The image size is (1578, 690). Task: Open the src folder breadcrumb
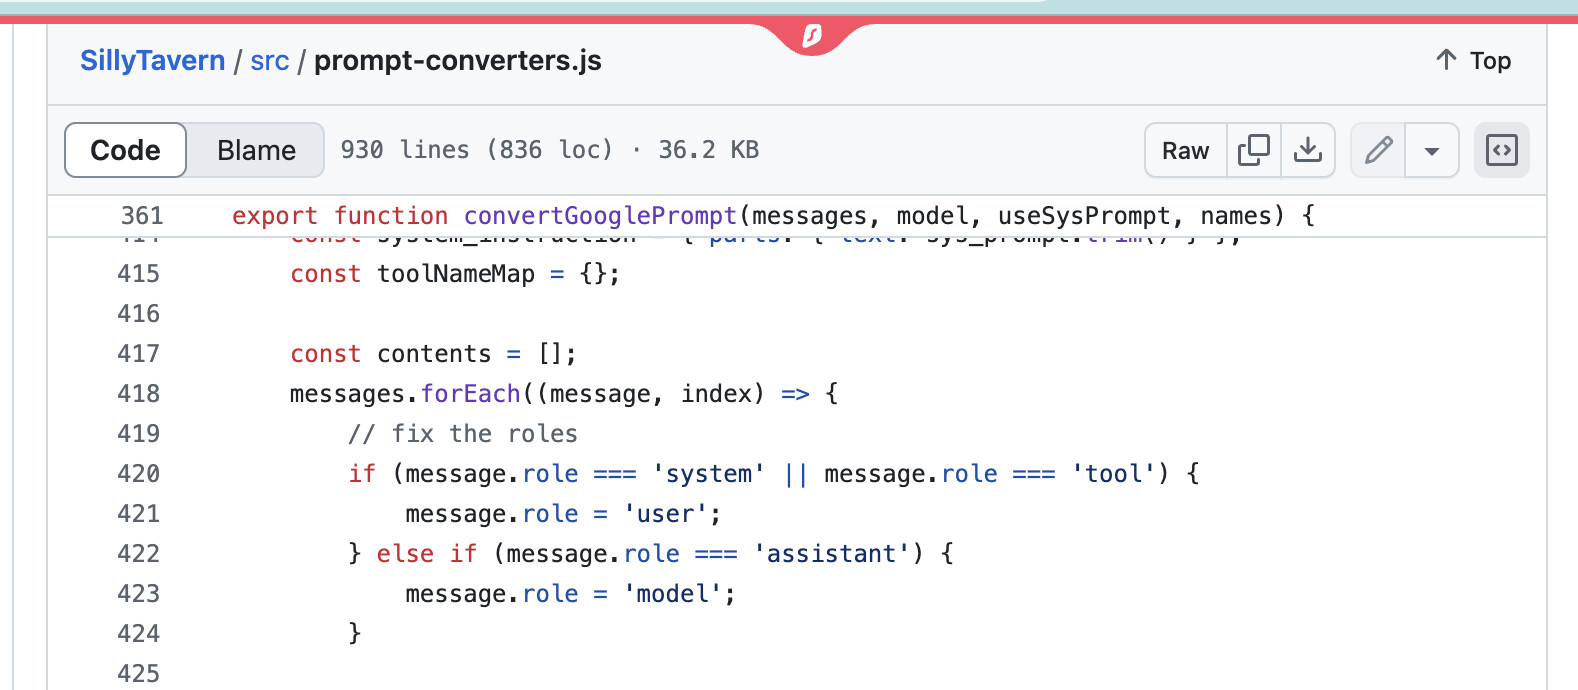pos(269,61)
